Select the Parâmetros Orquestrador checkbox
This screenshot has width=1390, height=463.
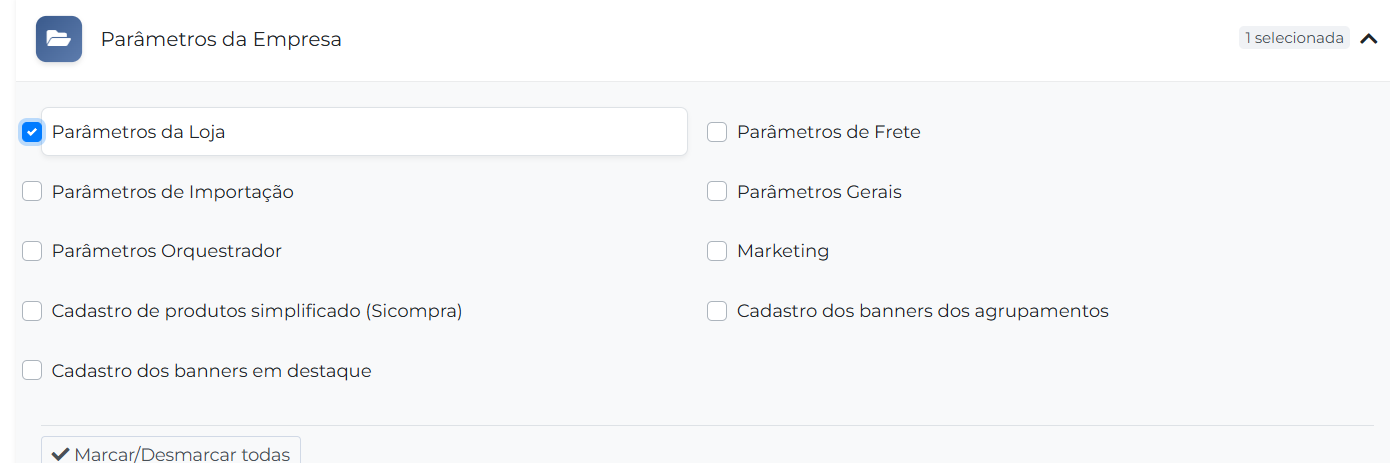32,251
